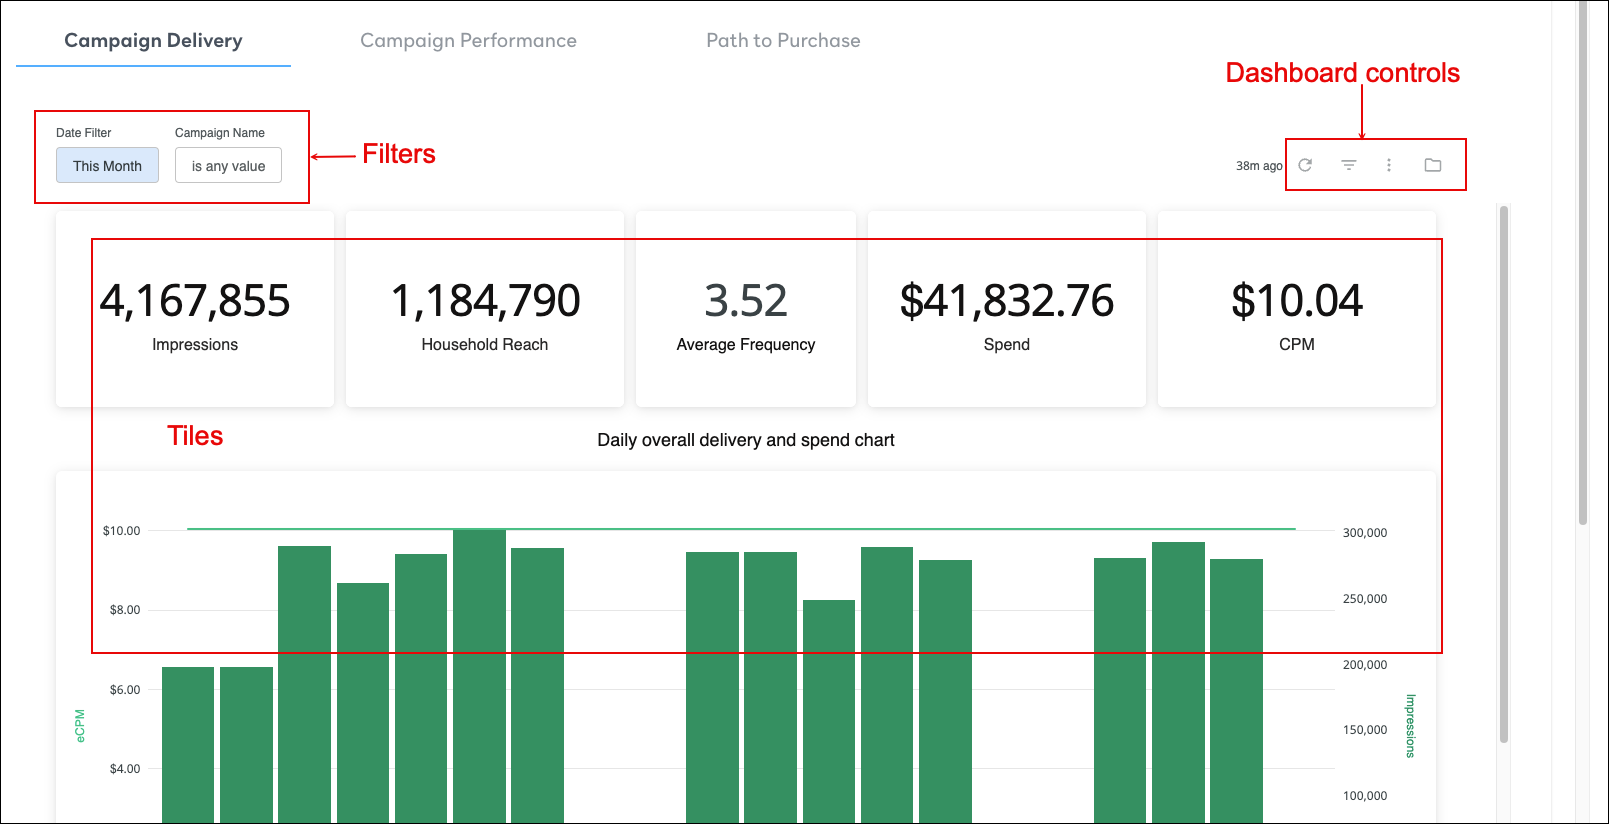Reload the dashboard with the refresh icon
This screenshot has width=1609, height=824.
tap(1305, 165)
